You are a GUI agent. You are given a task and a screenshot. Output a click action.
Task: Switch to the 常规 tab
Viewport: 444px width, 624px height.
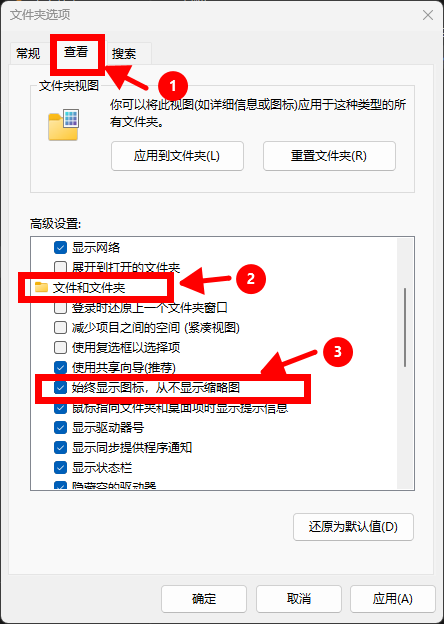click(x=28, y=53)
